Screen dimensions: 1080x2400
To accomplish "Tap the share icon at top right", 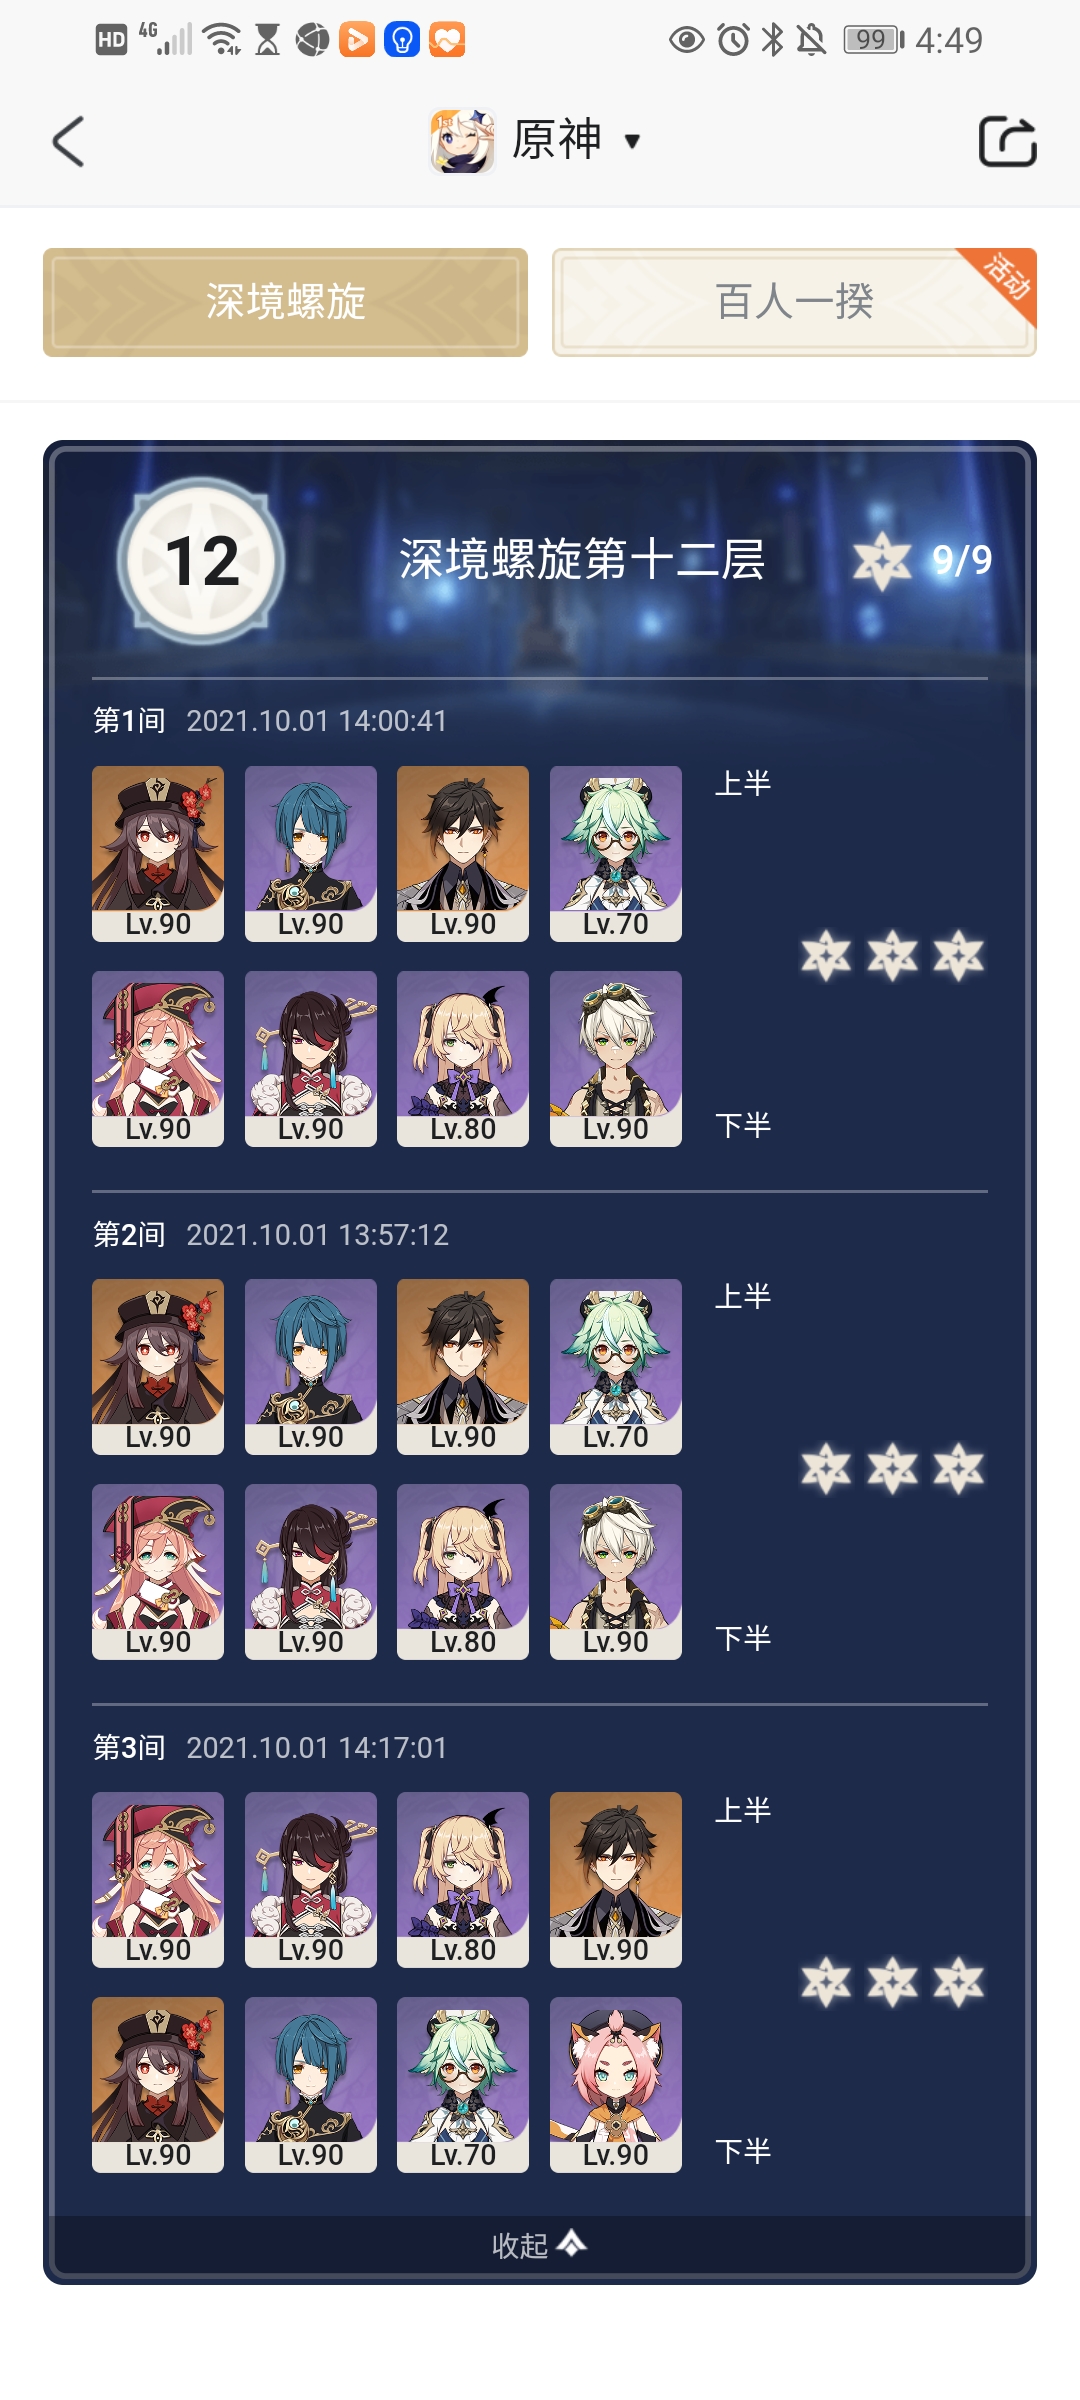I will [1007, 141].
